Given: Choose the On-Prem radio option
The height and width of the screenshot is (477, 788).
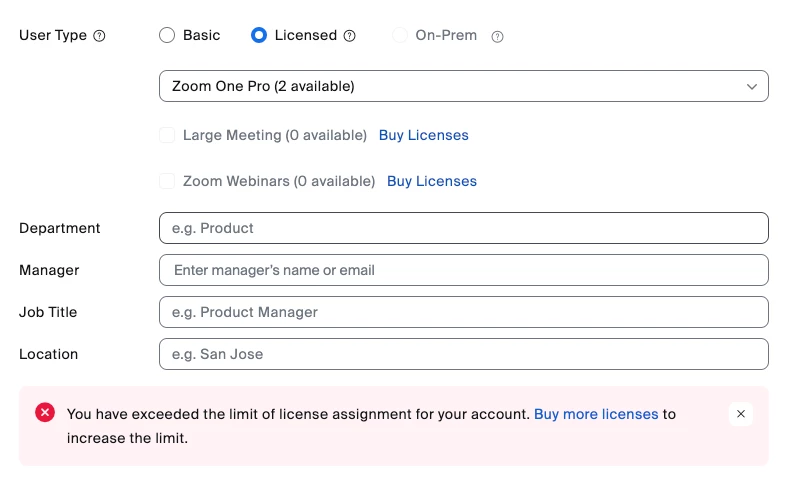Looking at the screenshot, I should [400, 35].
